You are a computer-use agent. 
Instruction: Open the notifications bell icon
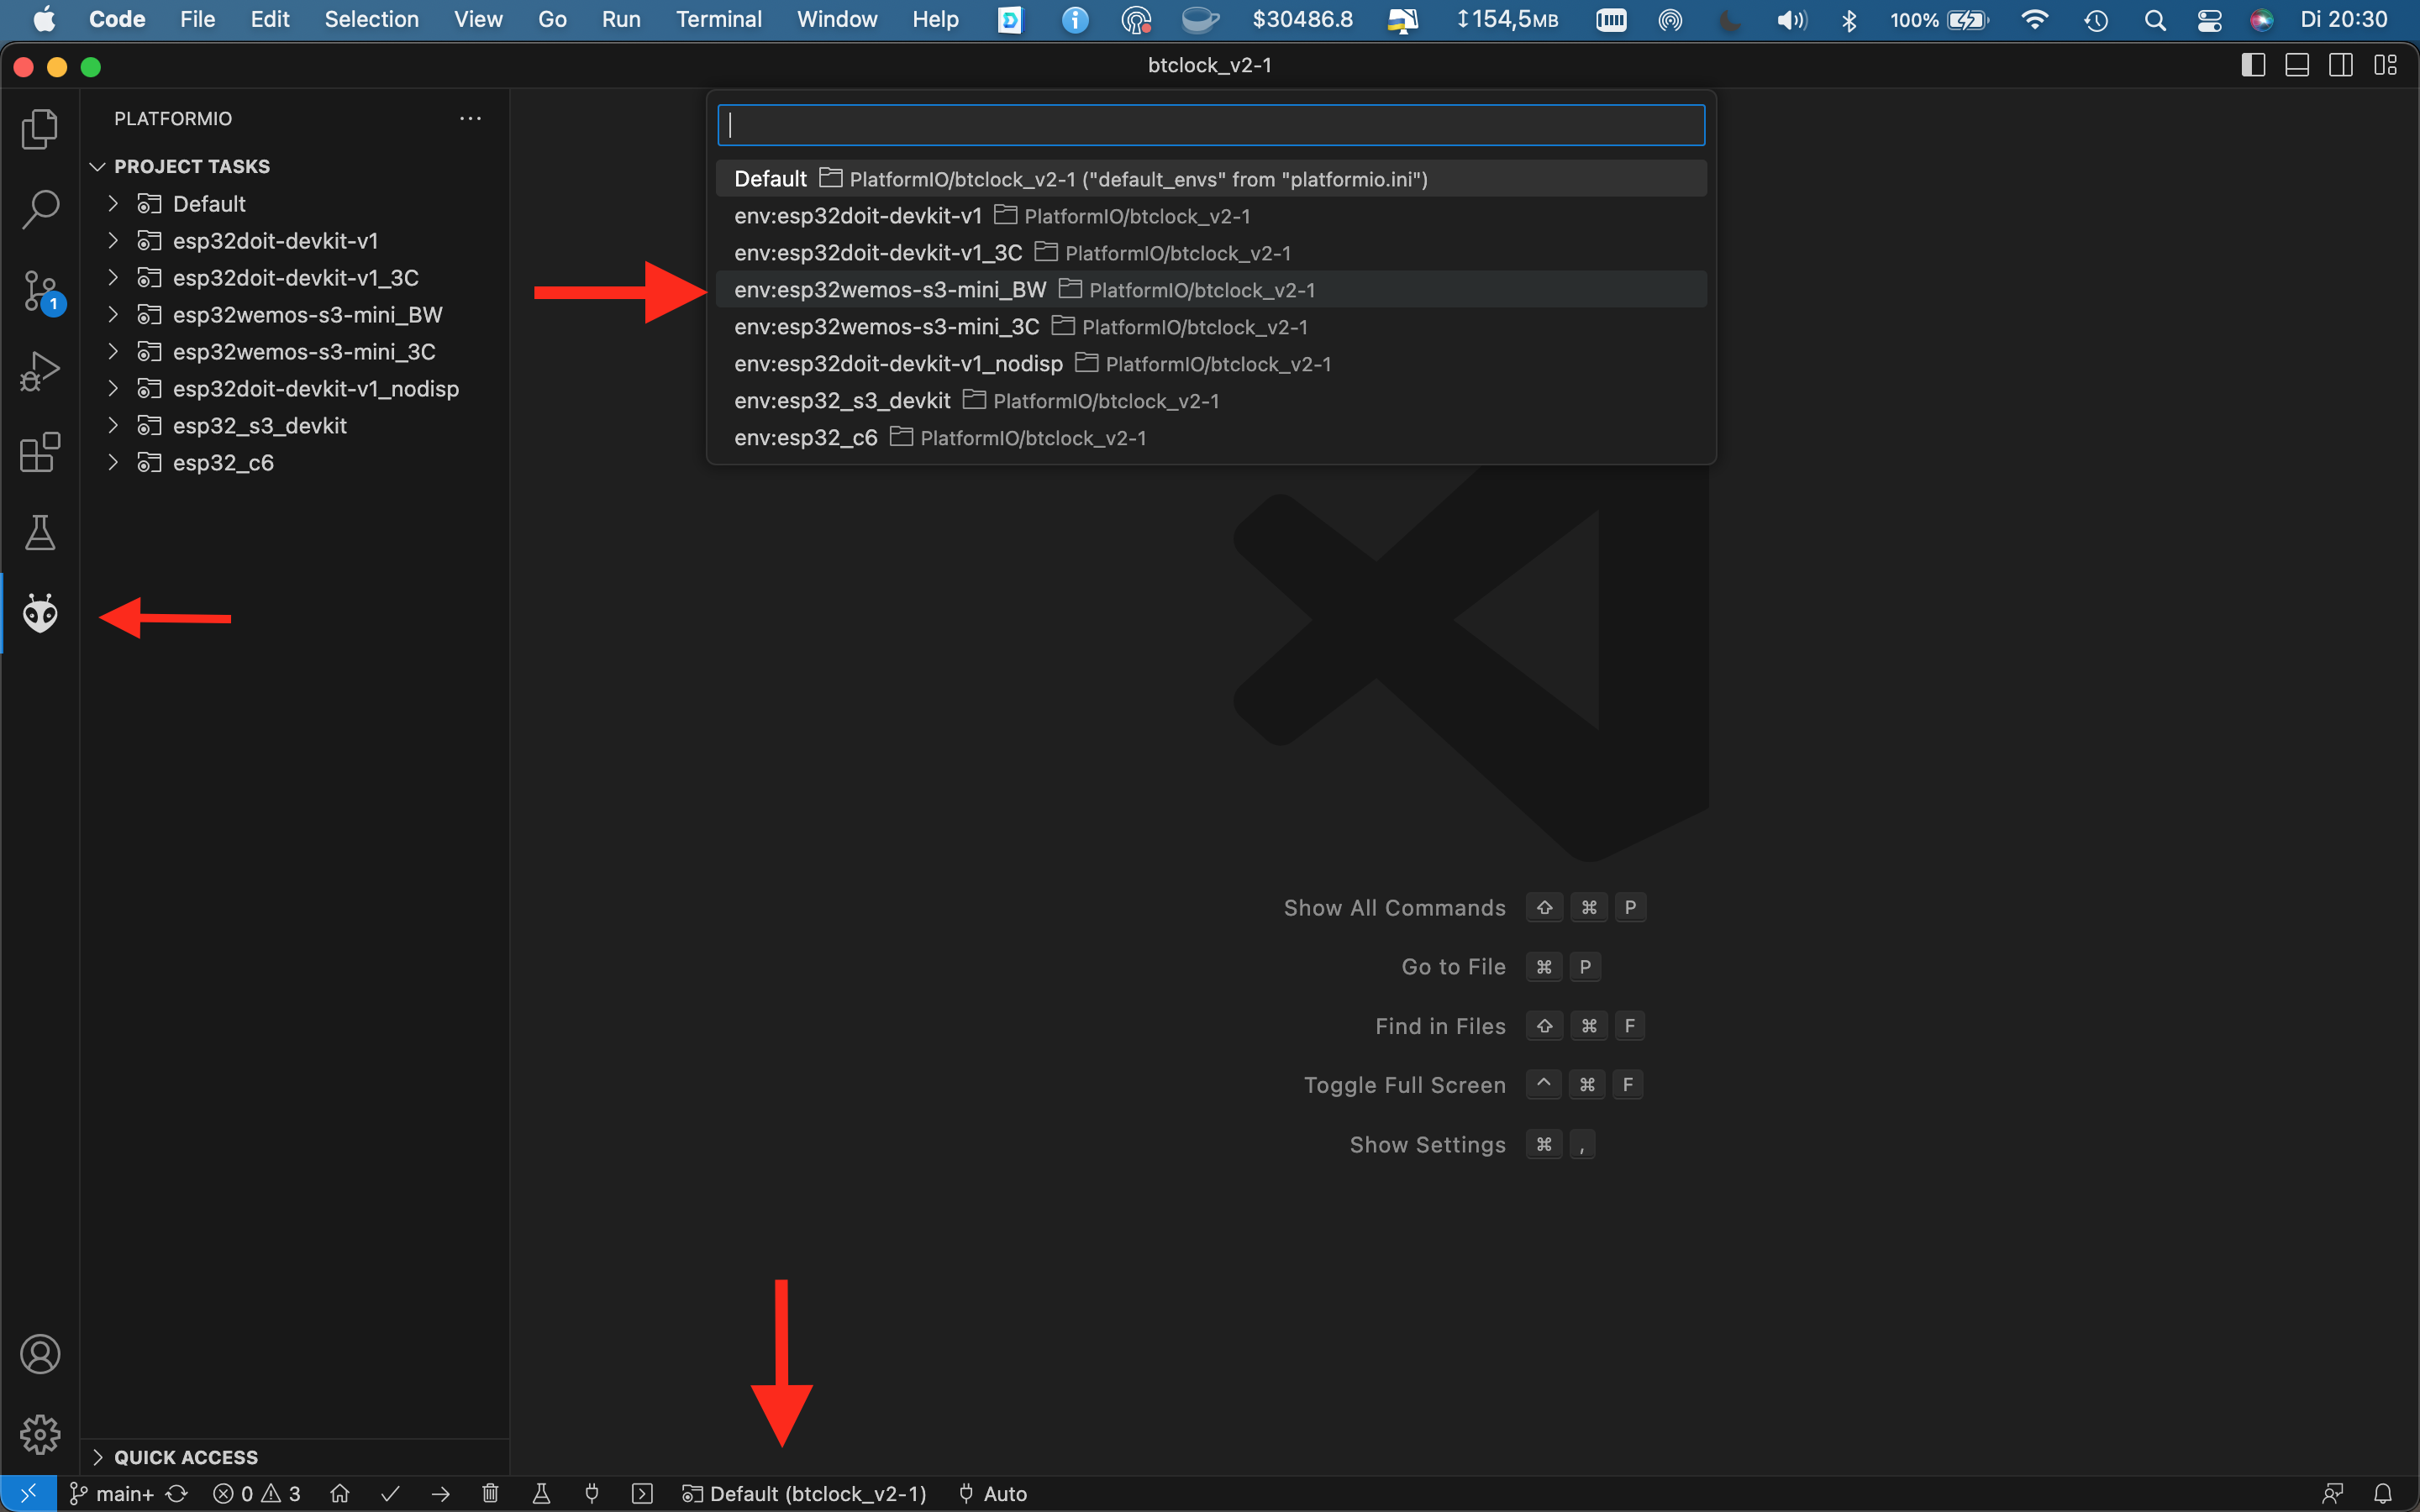(2383, 1493)
